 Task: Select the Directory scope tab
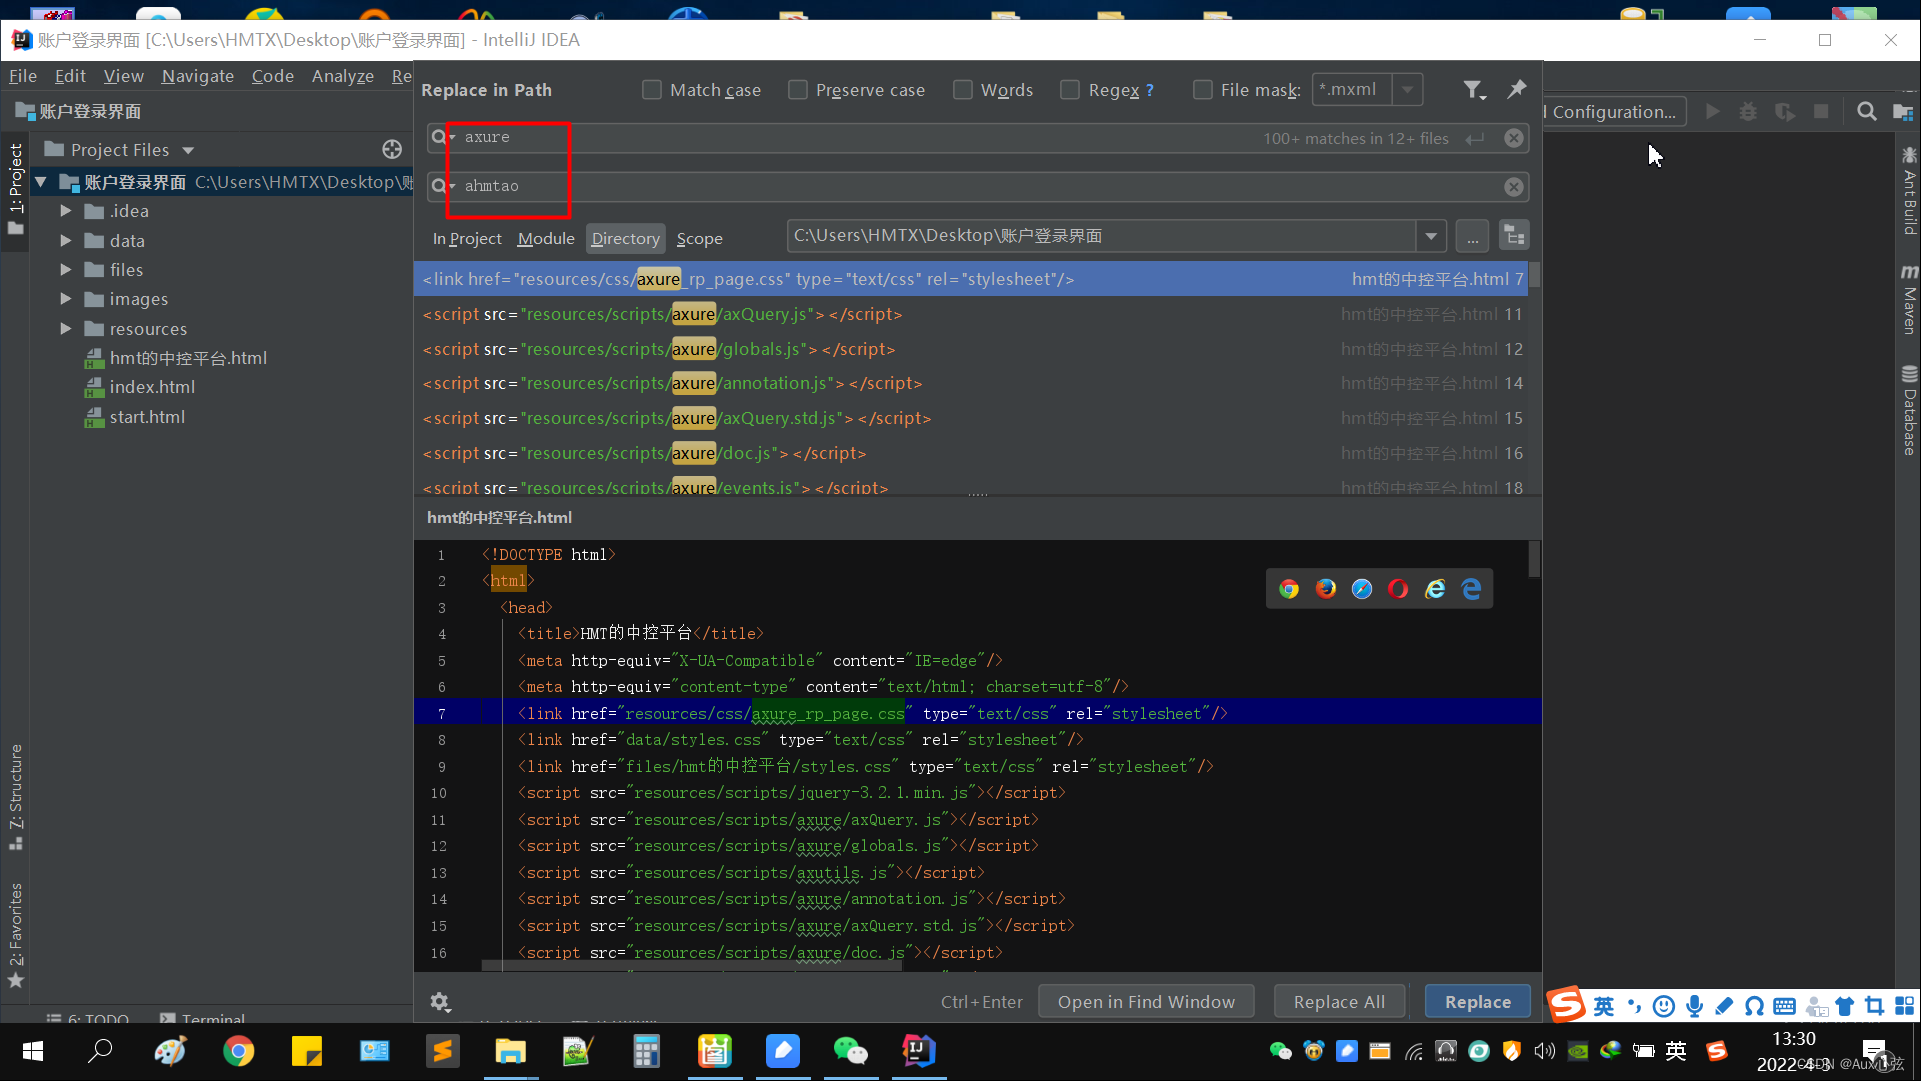click(x=625, y=239)
